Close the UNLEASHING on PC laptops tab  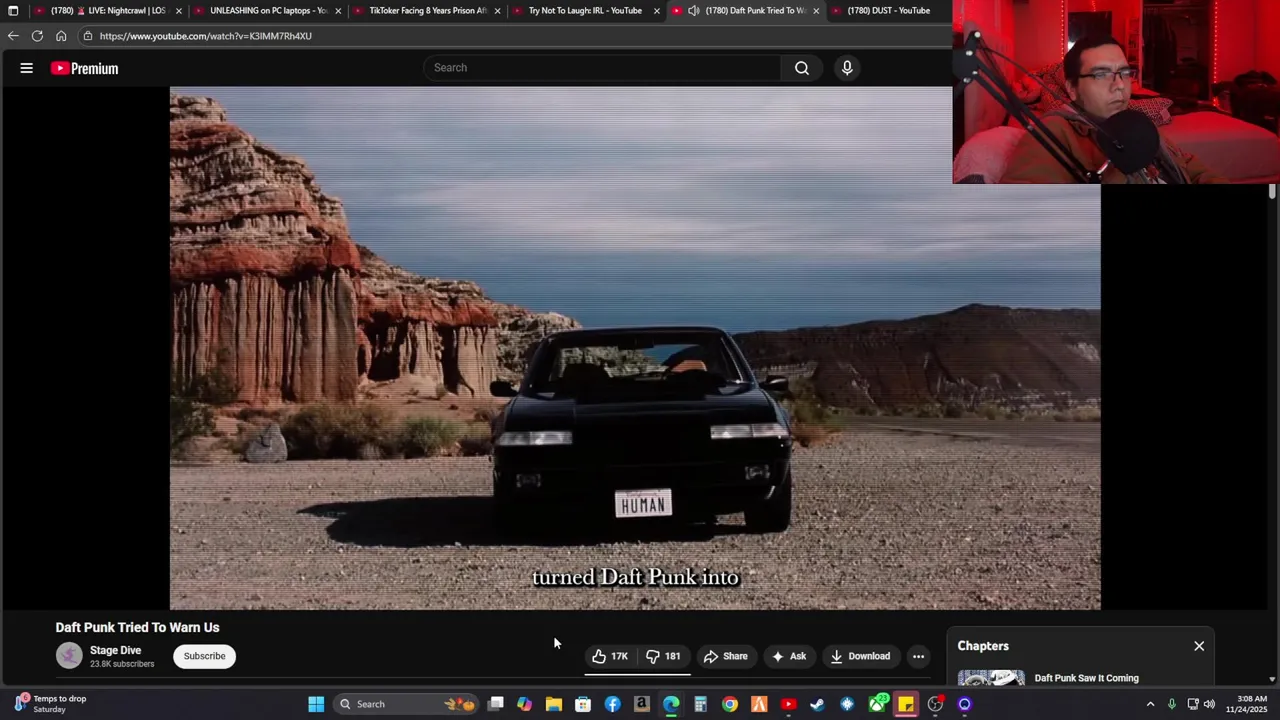[338, 11]
